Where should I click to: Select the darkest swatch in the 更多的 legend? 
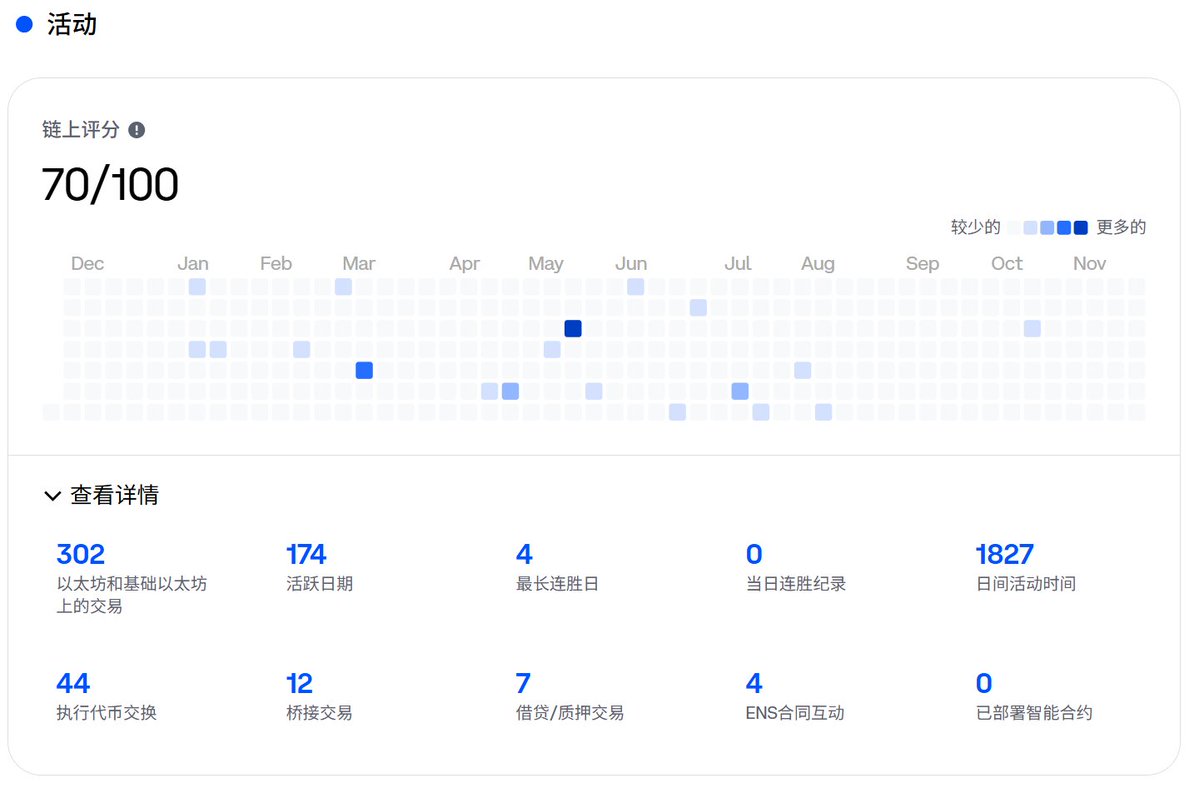click(1080, 227)
